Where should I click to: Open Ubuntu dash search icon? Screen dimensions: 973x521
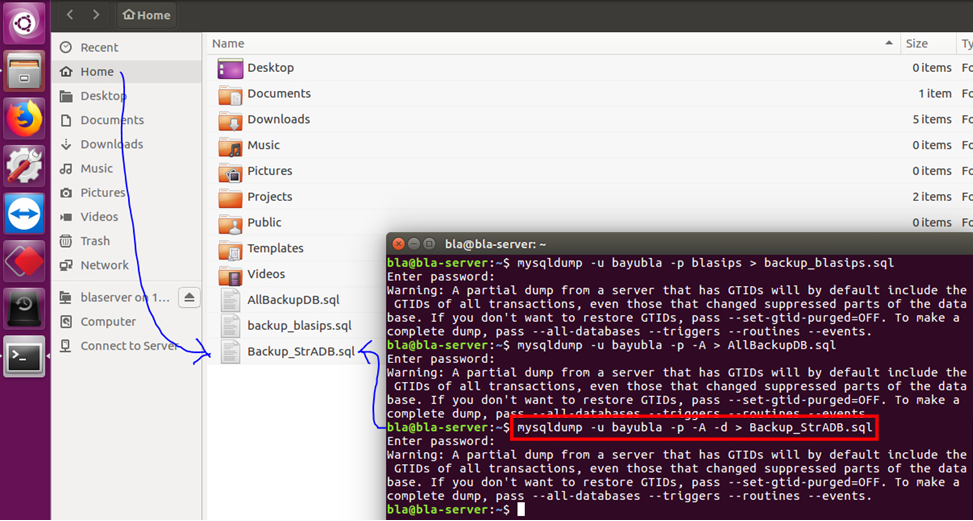[x=24, y=23]
